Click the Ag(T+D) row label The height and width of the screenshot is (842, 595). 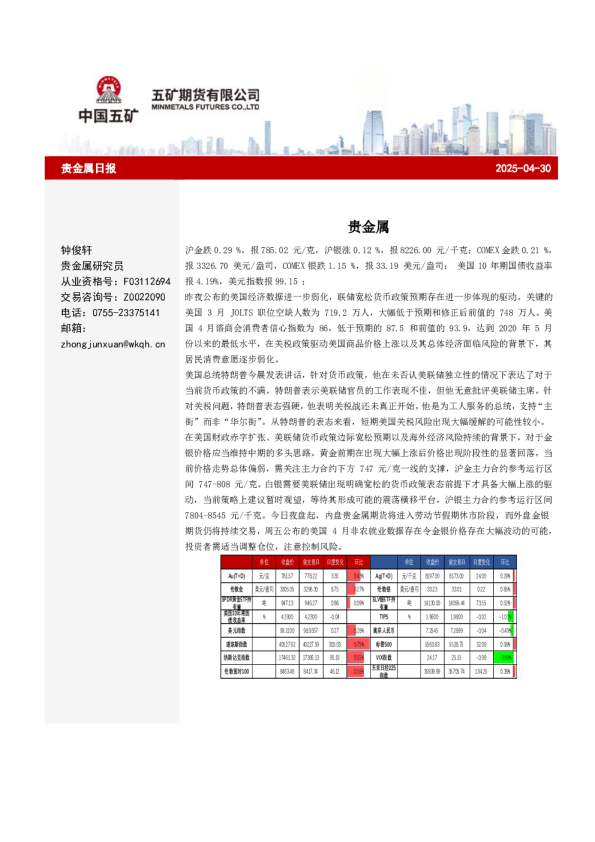[x=384, y=576]
